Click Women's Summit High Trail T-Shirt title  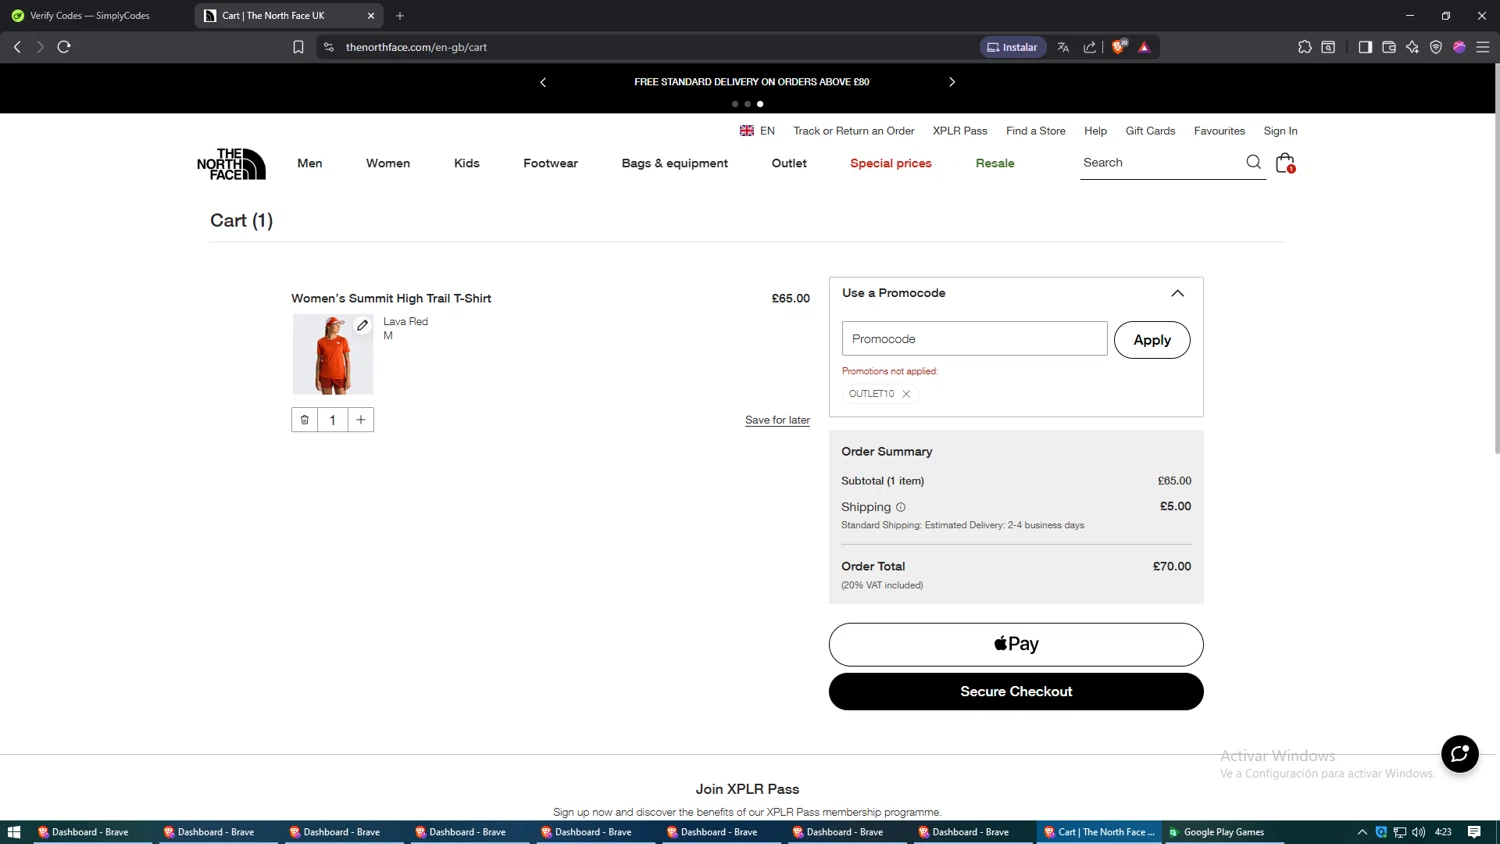[x=391, y=298]
